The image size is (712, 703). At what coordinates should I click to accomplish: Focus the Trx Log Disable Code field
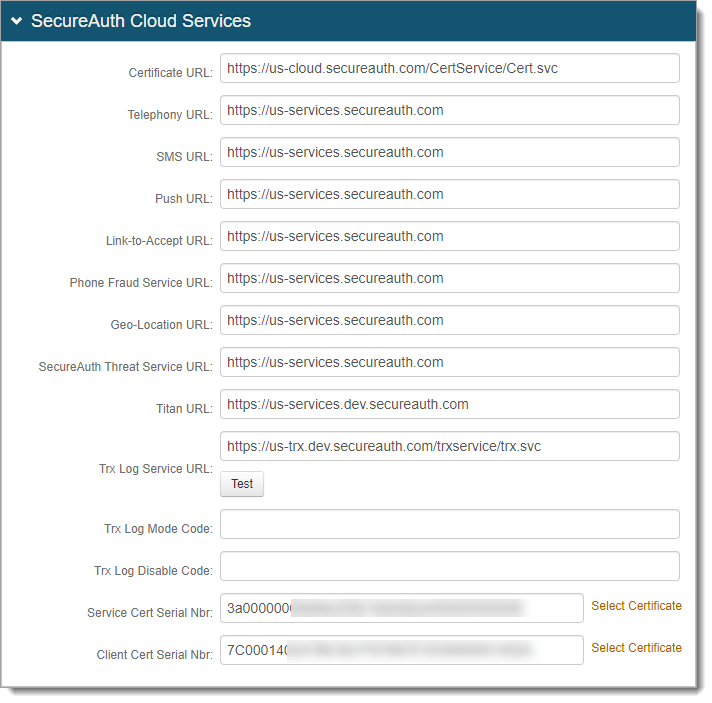pyautogui.click(x=450, y=566)
